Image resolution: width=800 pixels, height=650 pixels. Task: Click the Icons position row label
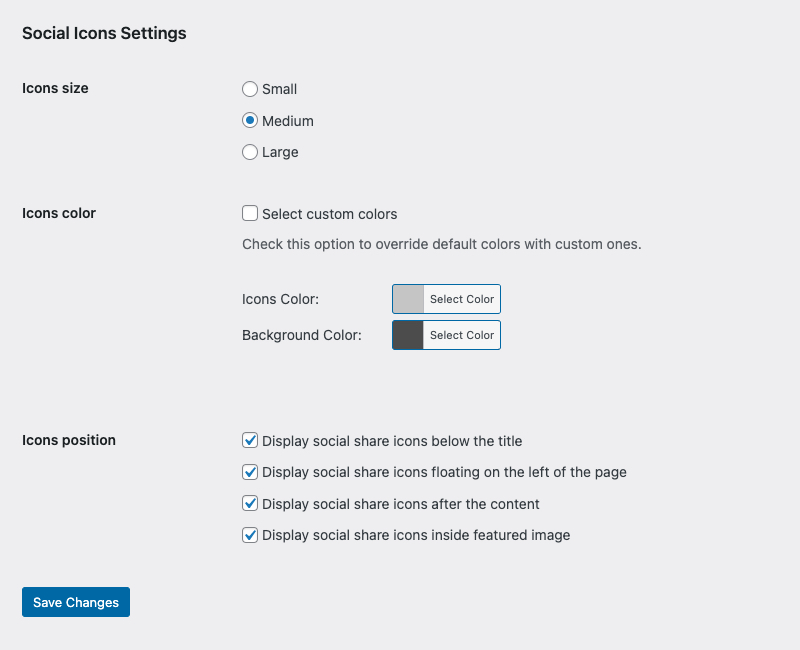point(69,440)
